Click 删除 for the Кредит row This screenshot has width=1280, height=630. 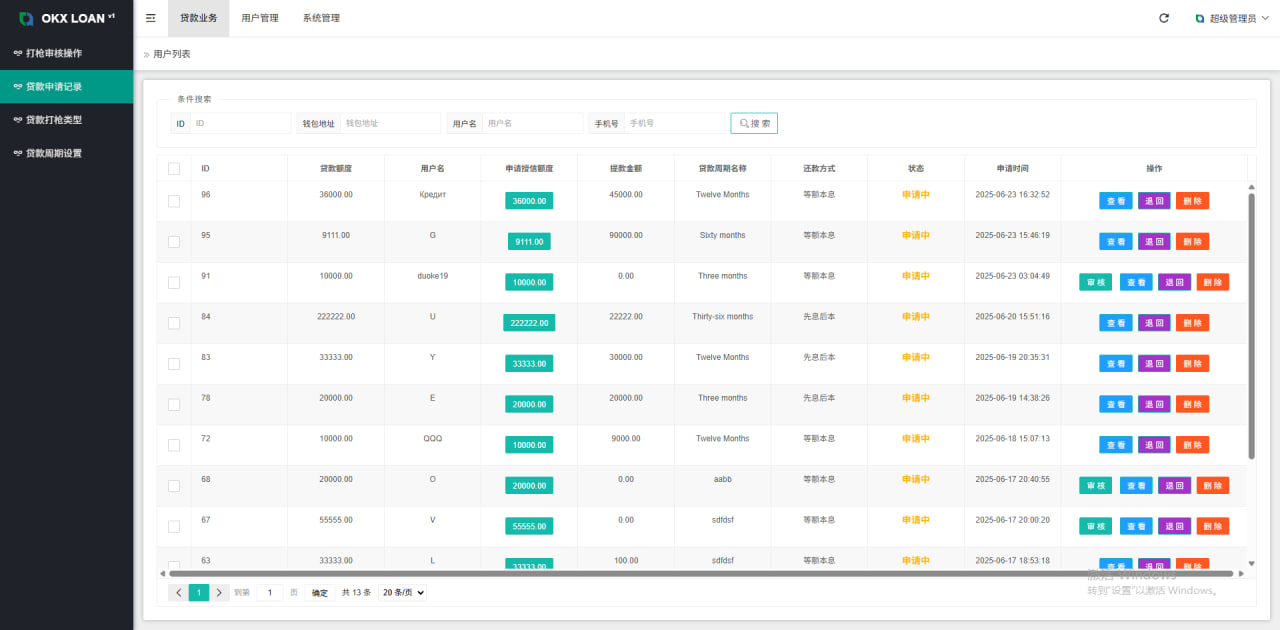point(1192,201)
